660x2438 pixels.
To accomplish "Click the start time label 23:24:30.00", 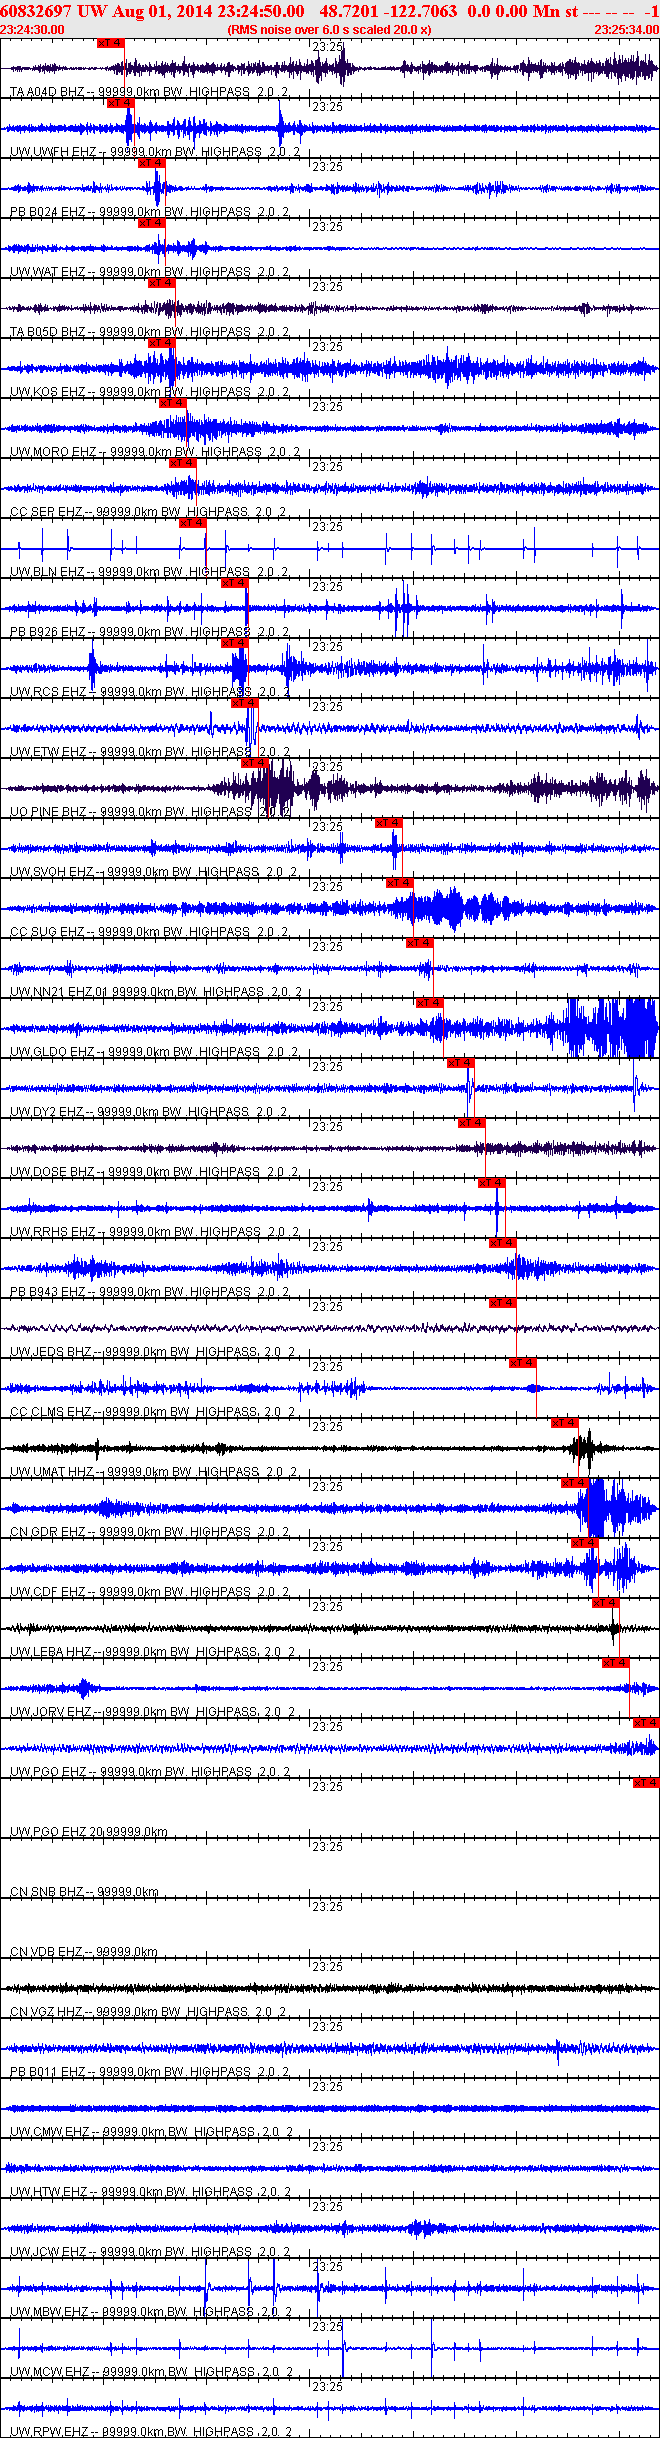I will pyautogui.click(x=32, y=30).
